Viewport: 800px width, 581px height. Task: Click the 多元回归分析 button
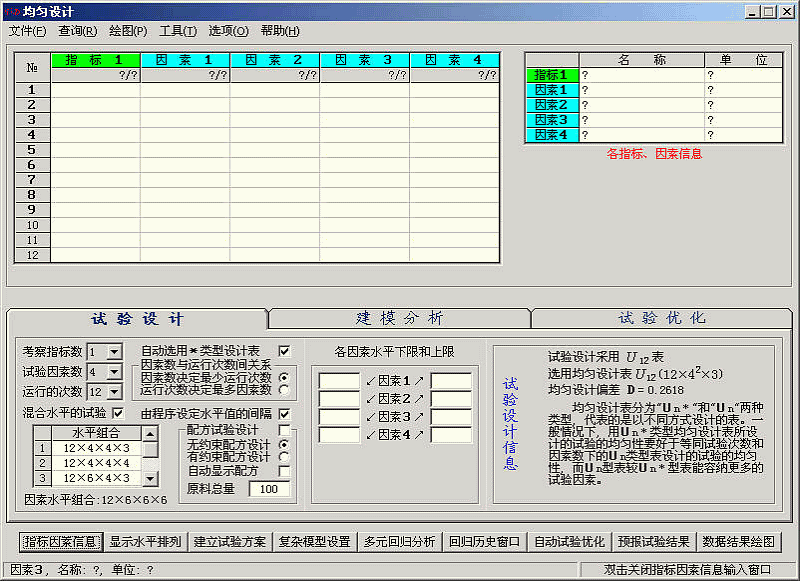400,542
